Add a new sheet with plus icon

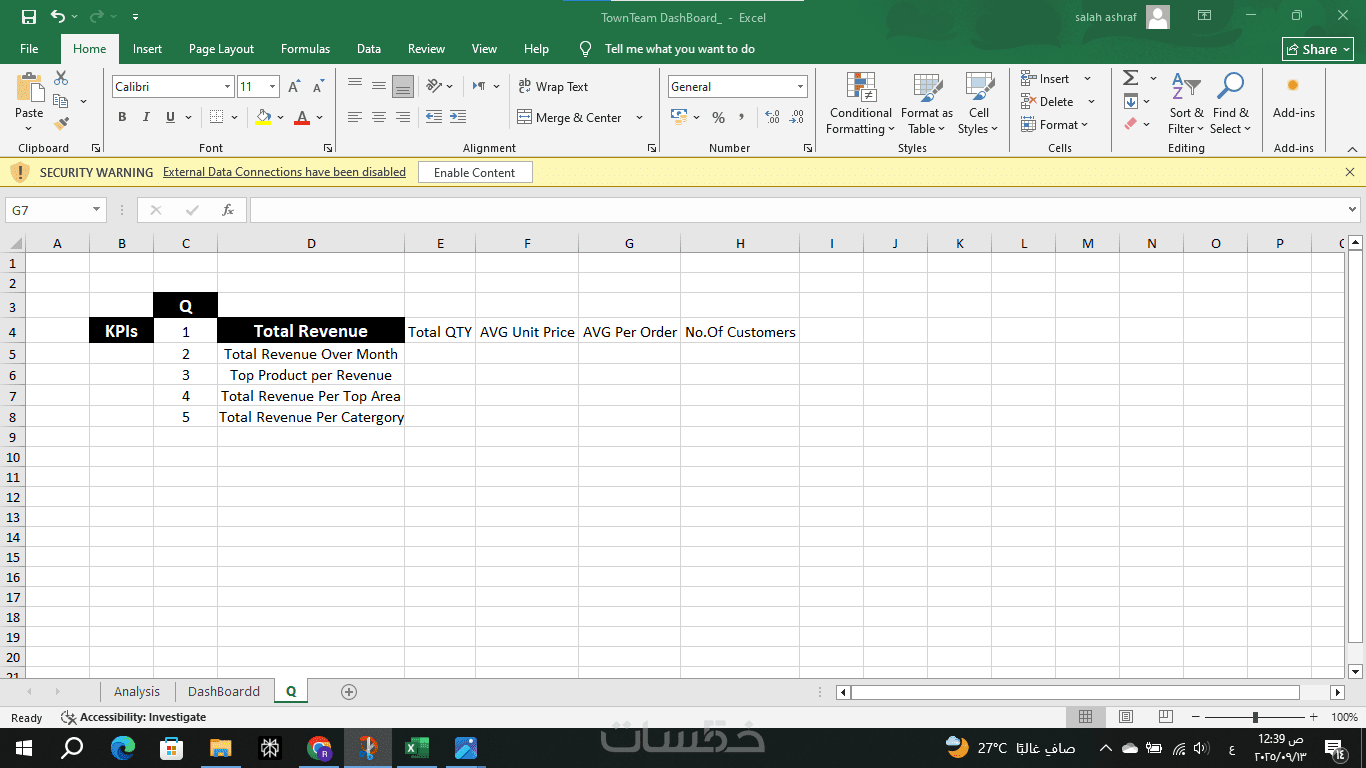(349, 691)
